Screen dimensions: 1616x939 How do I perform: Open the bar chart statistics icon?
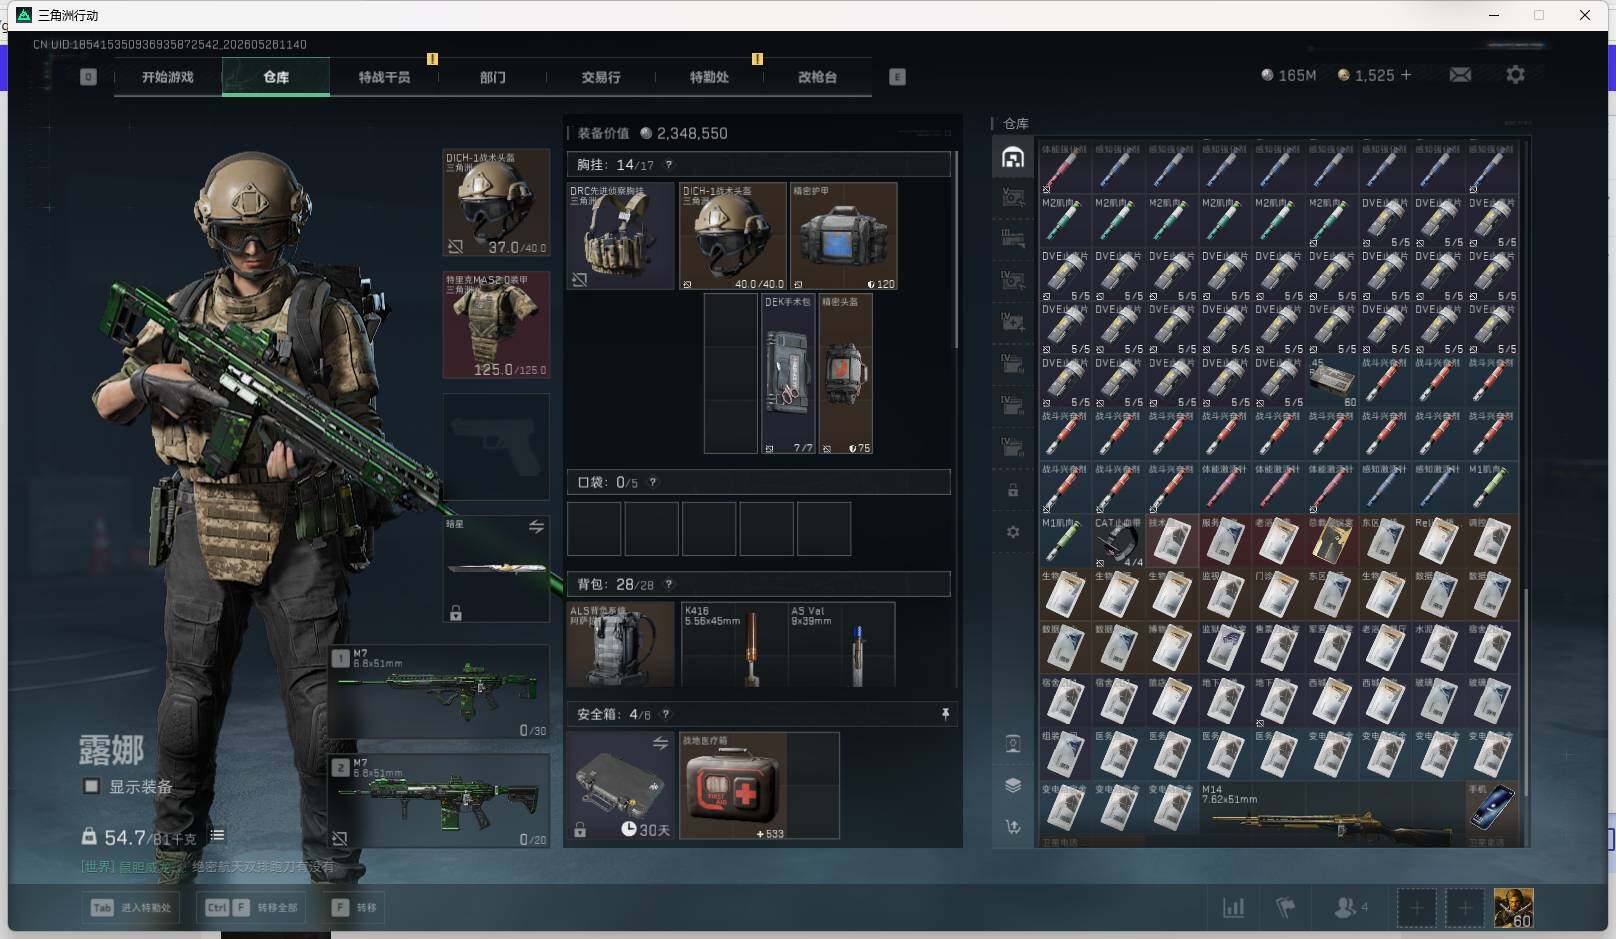point(1234,908)
